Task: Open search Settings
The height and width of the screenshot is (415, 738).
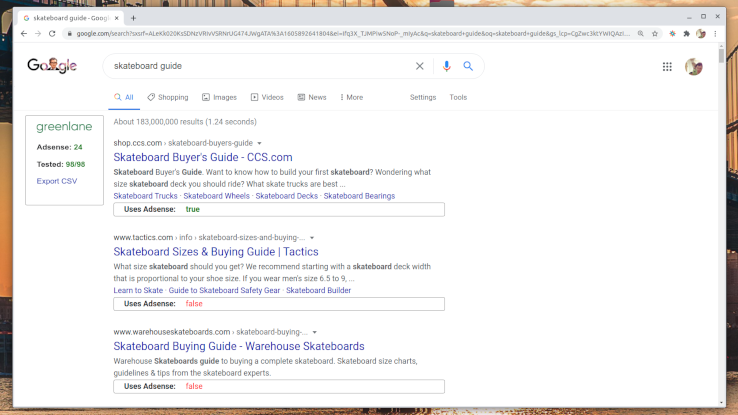Action: [423, 97]
